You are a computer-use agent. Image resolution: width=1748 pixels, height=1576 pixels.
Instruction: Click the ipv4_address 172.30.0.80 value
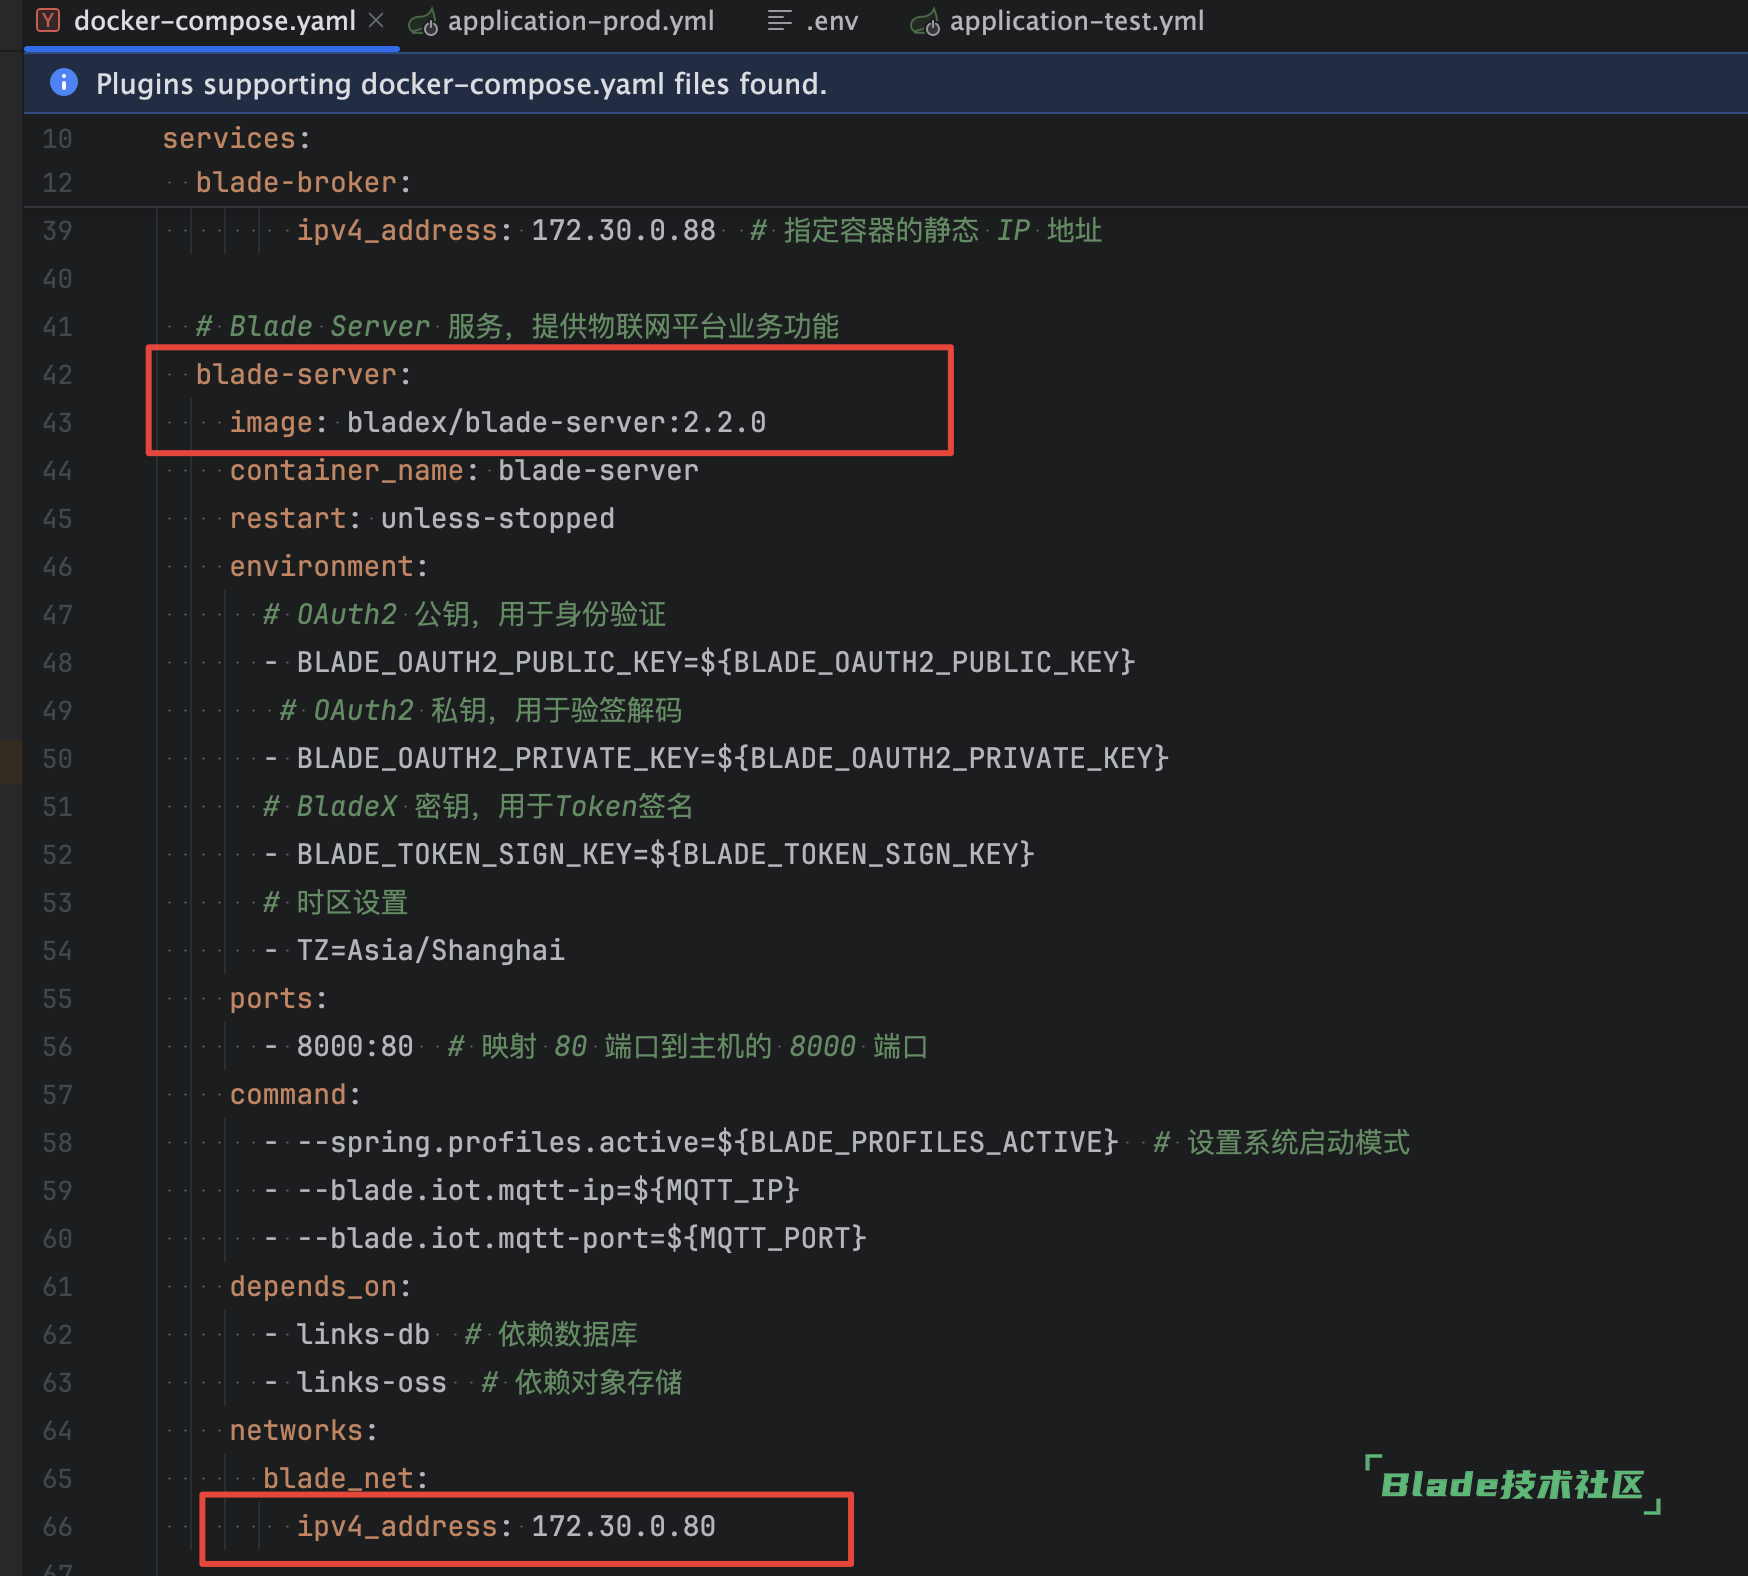coord(623,1526)
